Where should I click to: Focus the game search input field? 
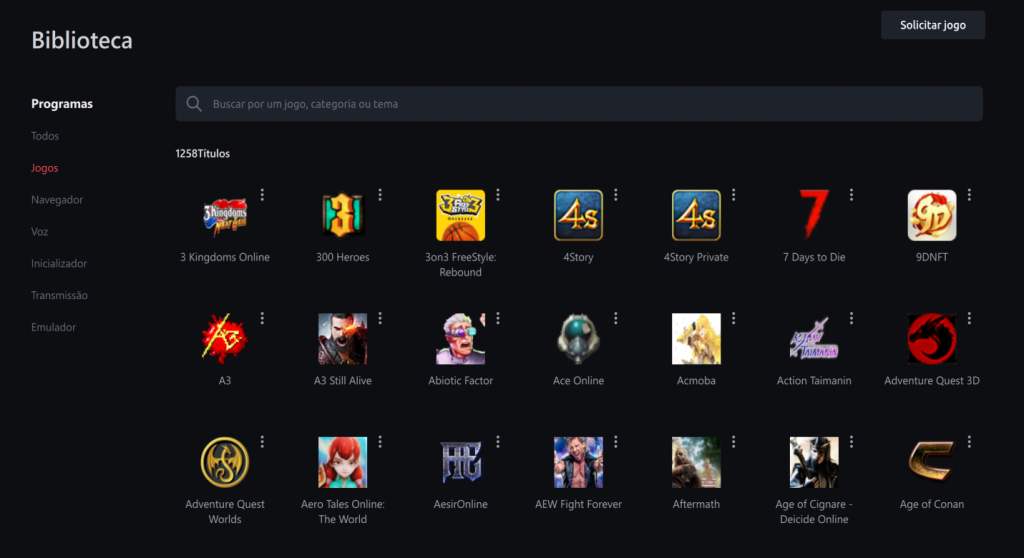[x=590, y=104]
